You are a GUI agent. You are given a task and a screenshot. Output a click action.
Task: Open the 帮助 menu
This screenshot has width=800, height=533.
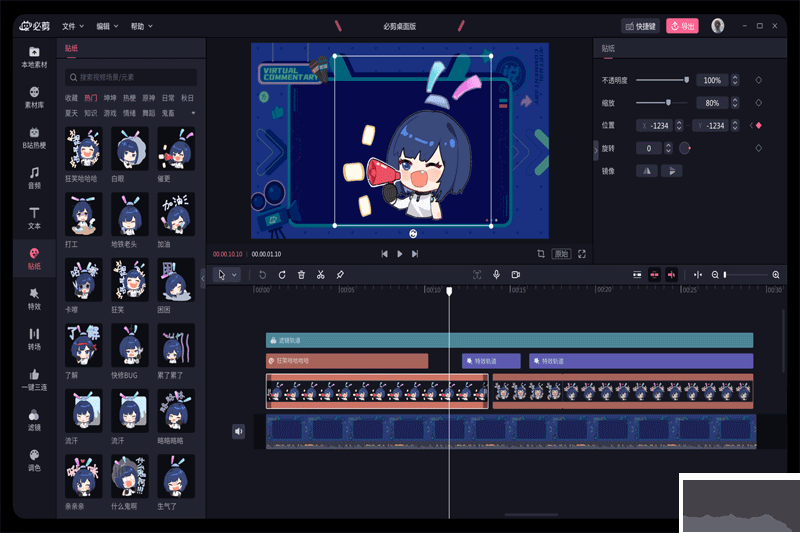[141, 26]
